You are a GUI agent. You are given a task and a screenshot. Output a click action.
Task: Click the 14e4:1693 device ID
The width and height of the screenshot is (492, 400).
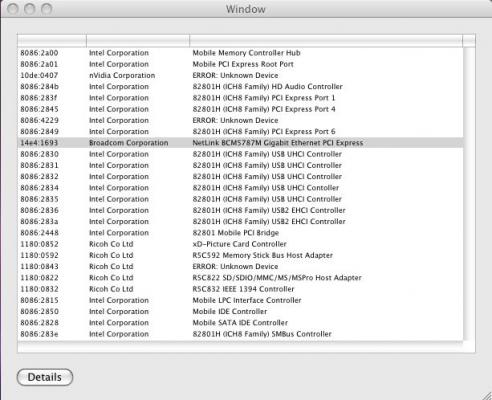(39, 143)
